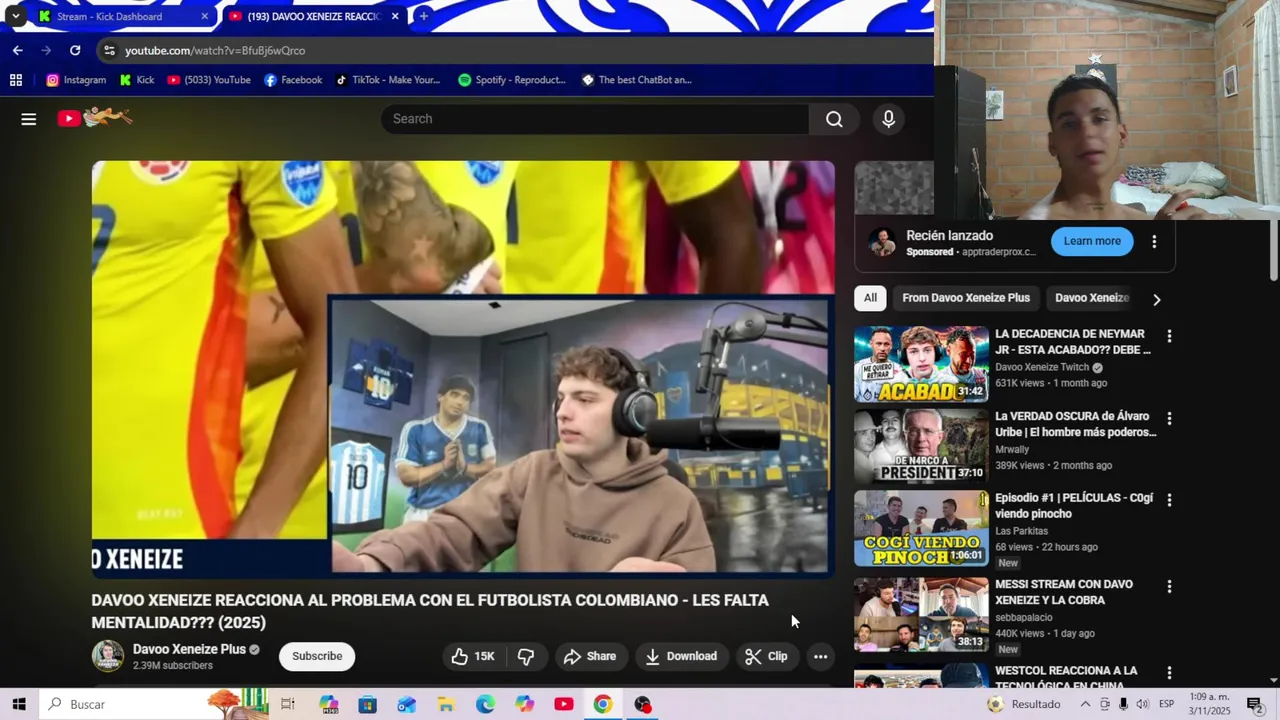Open the Windows notification center
1280x720 pixels.
[1254, 704]
